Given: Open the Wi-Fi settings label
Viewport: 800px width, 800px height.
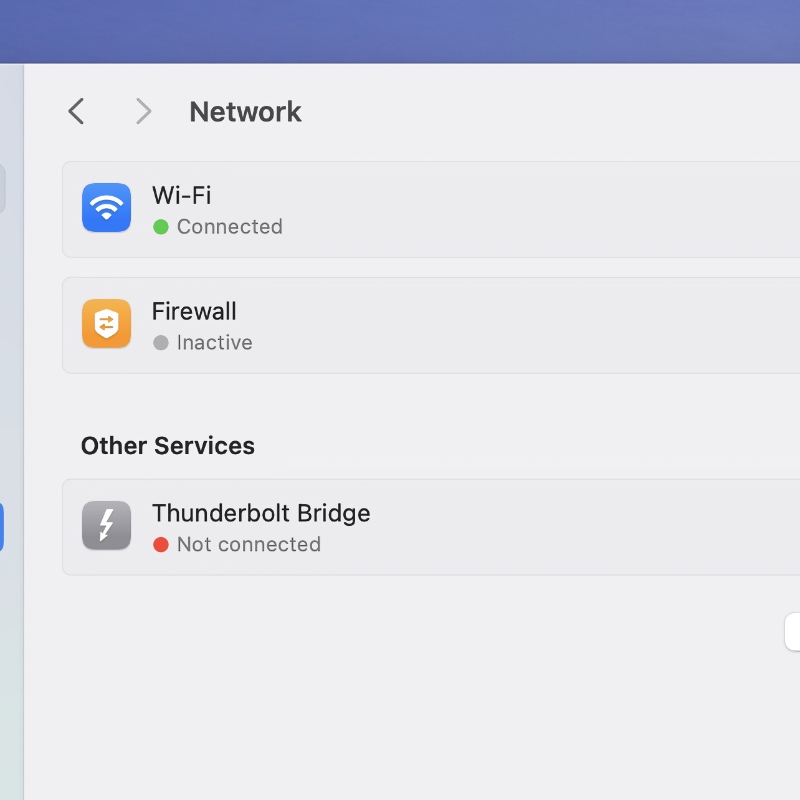Looking at the screenshot, I should coord(181,195).
